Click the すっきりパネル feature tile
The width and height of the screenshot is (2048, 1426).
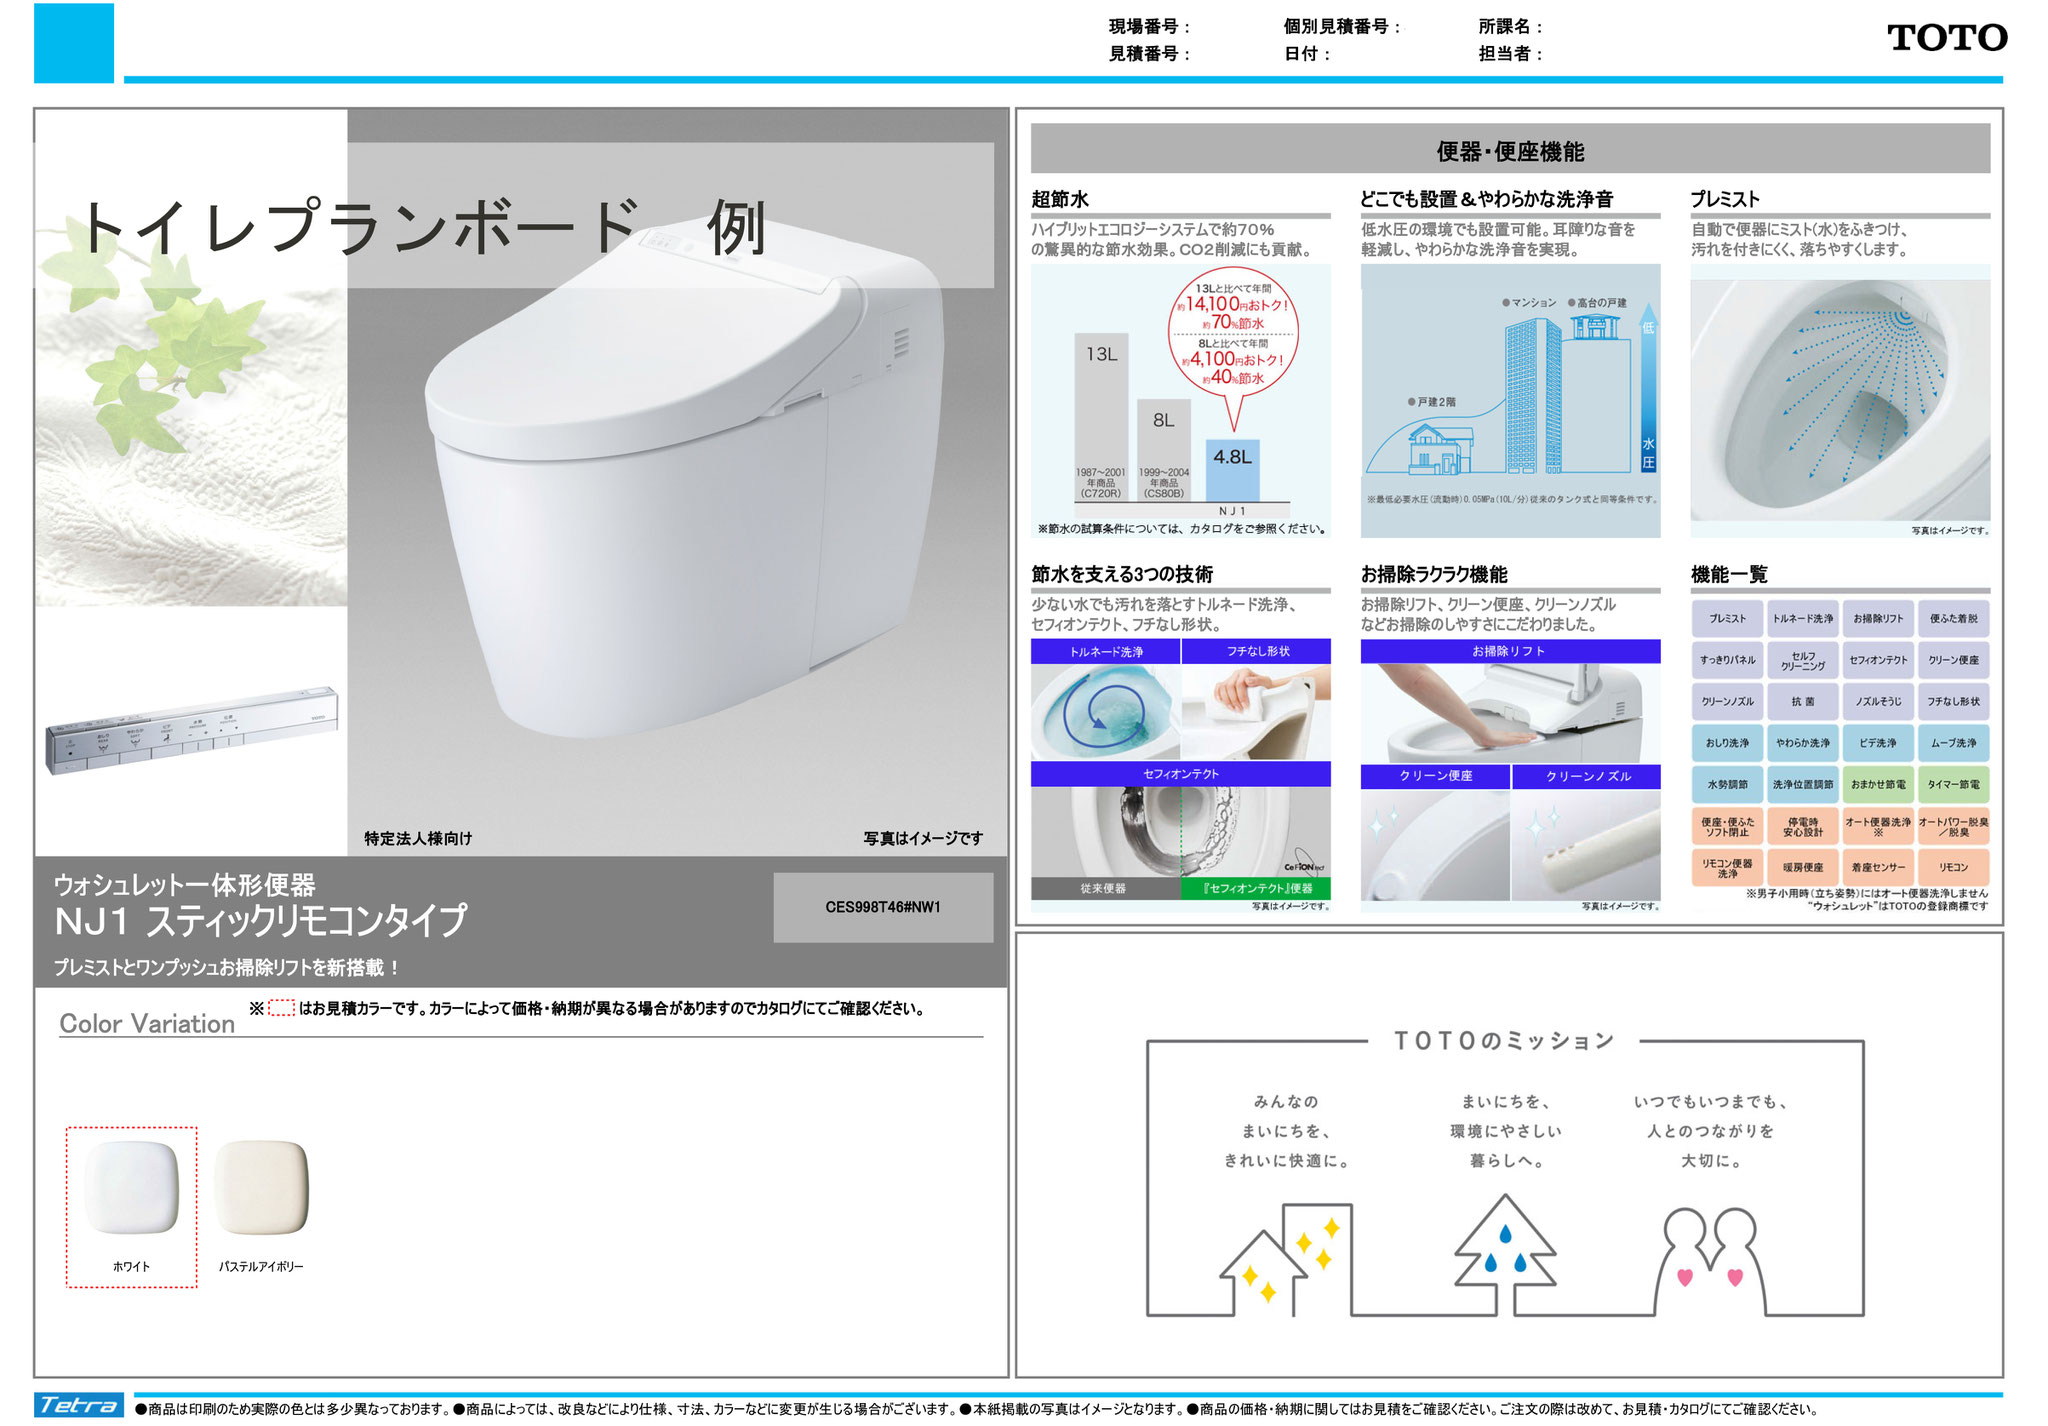pyautogui.click(x=1728, y=660)
